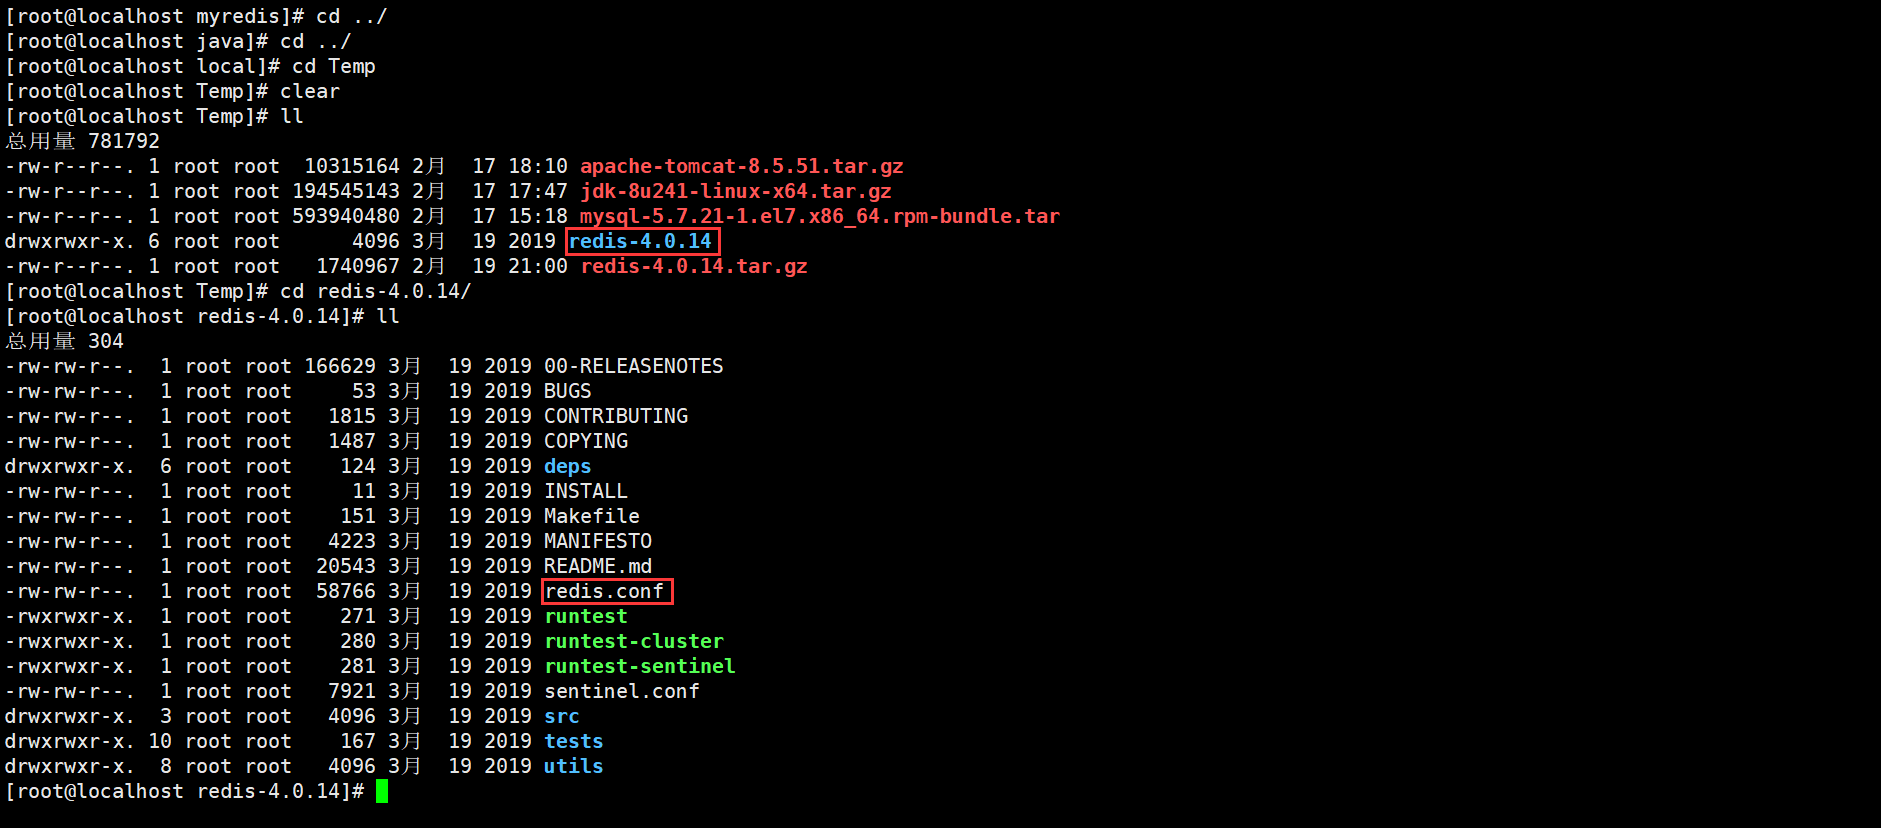Image resolution: width=1881 pixels, height=828 pixels.
Task: Select the BUGS file name
Action: coord(567,391)
